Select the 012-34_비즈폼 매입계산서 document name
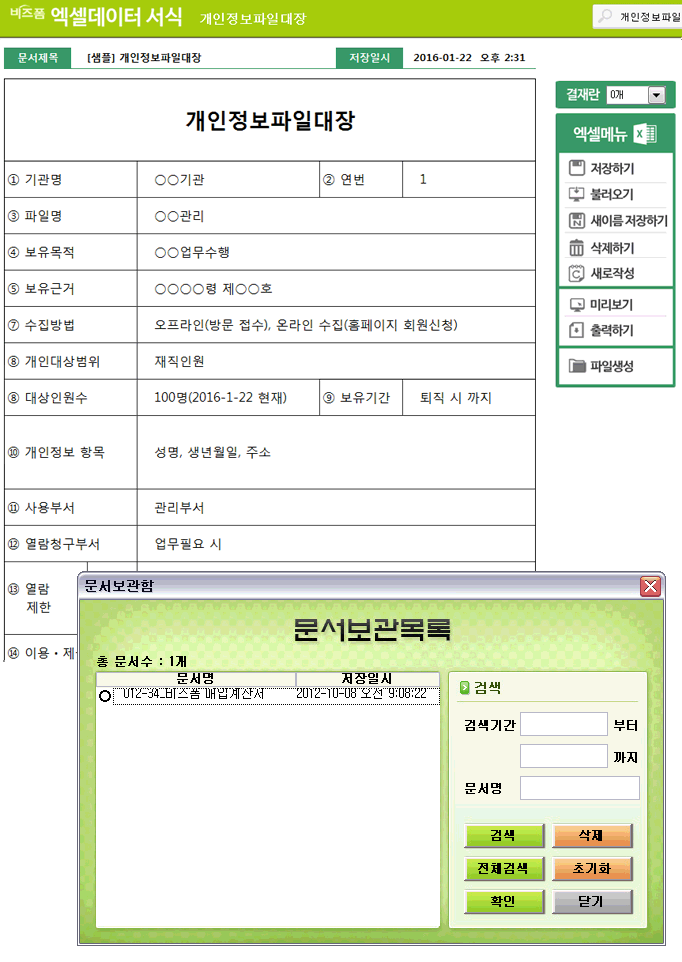 (193, 695)
